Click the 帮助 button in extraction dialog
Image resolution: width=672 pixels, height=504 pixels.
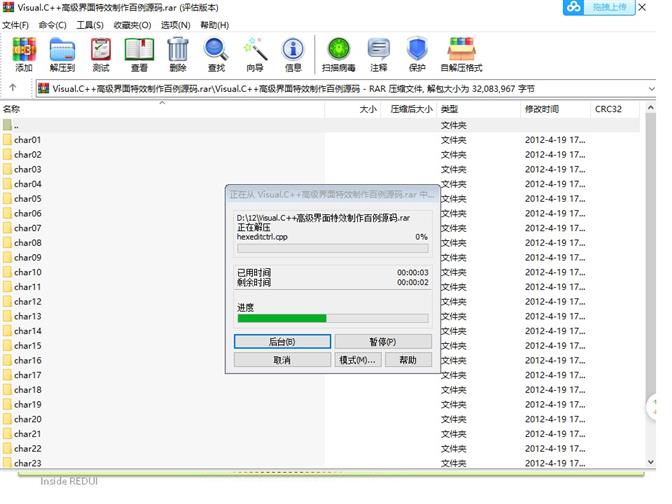tap(408, 360)
